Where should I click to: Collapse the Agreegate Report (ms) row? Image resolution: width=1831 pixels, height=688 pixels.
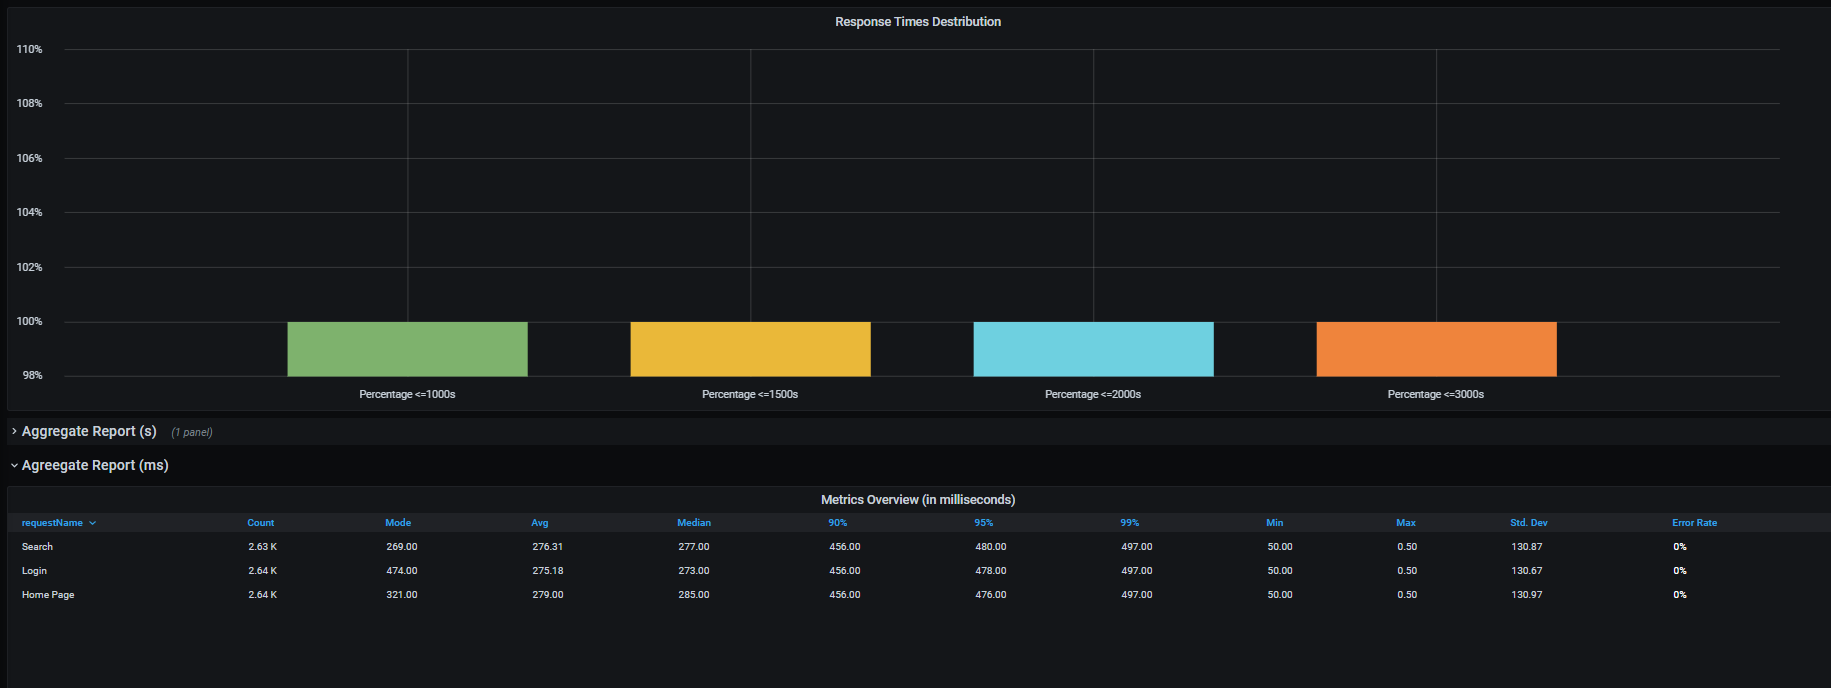95,465
